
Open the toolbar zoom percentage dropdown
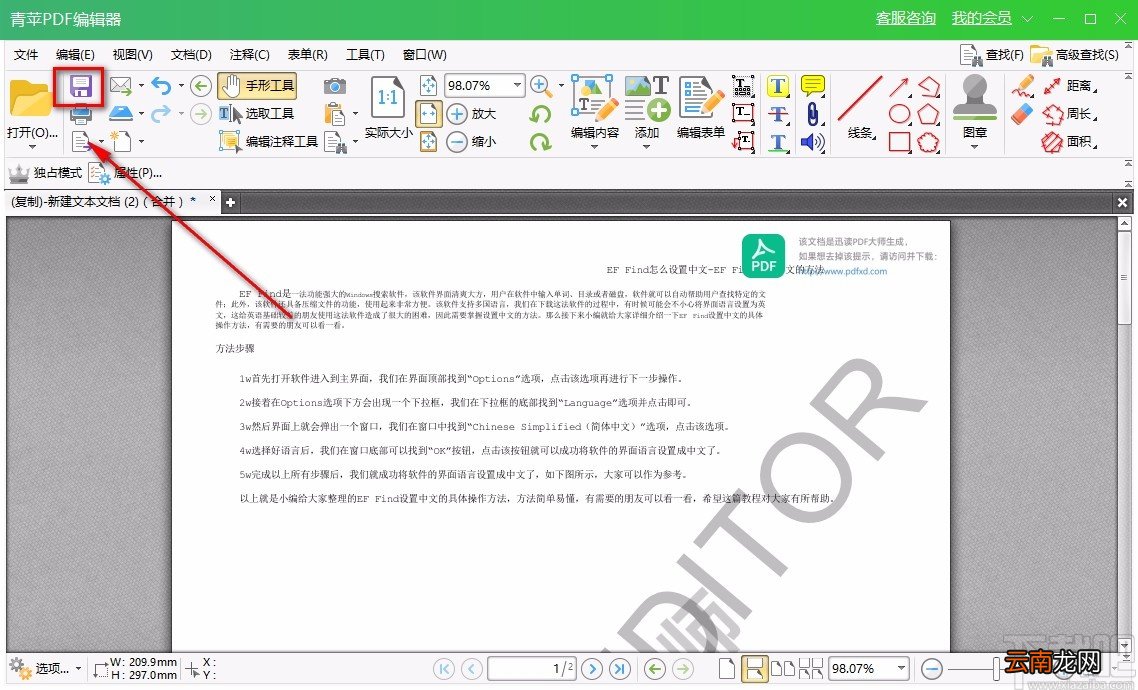[x=517, y=85]
